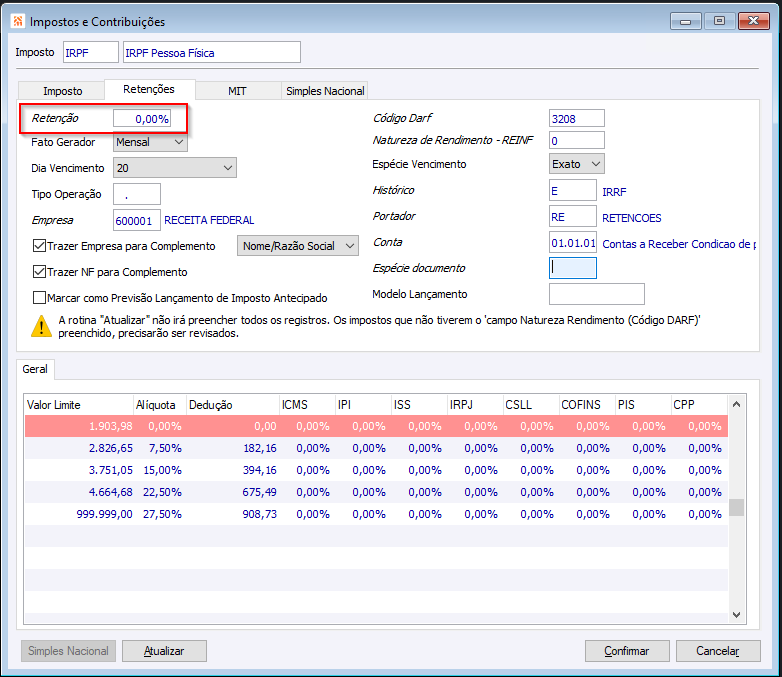Click the Histórico field containing E
782x677 pixels.
(573, 190)
